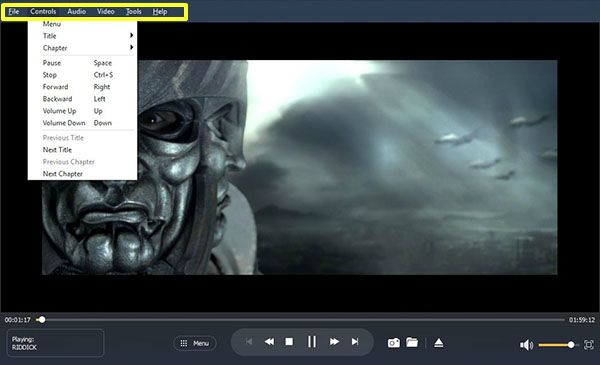Open the Video menu
The width and height of the screenshot is (600, 365).
pyautogui.click(x=106, y=11)
